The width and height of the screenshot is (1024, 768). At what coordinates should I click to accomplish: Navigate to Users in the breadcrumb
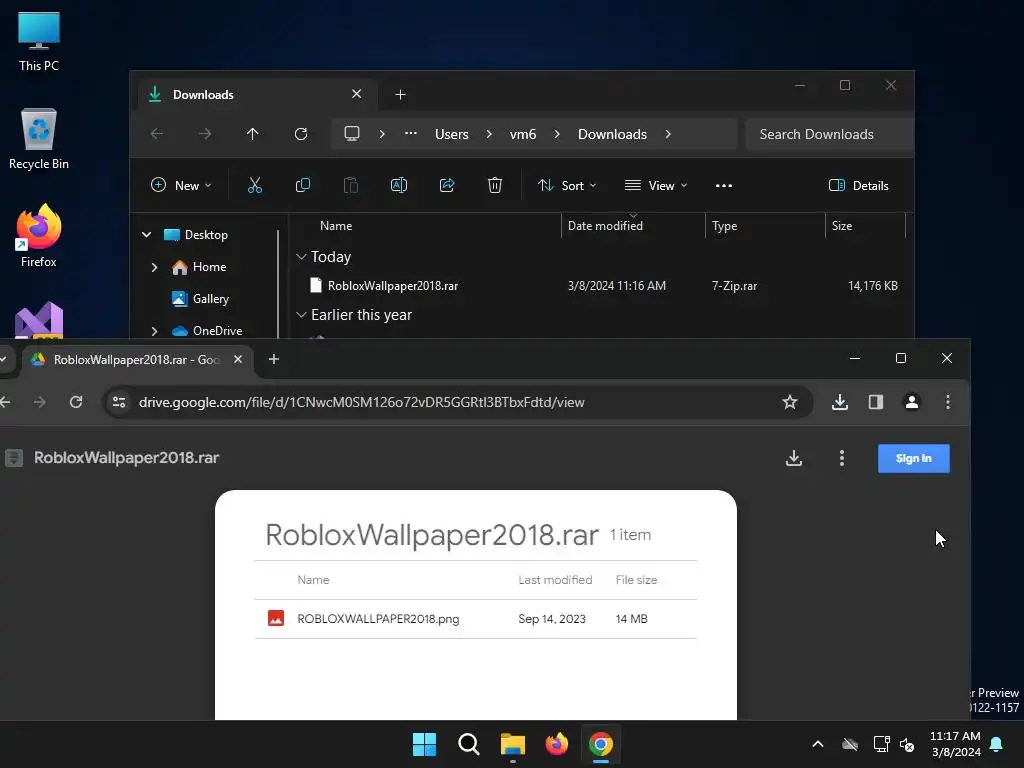click(452, 134)
